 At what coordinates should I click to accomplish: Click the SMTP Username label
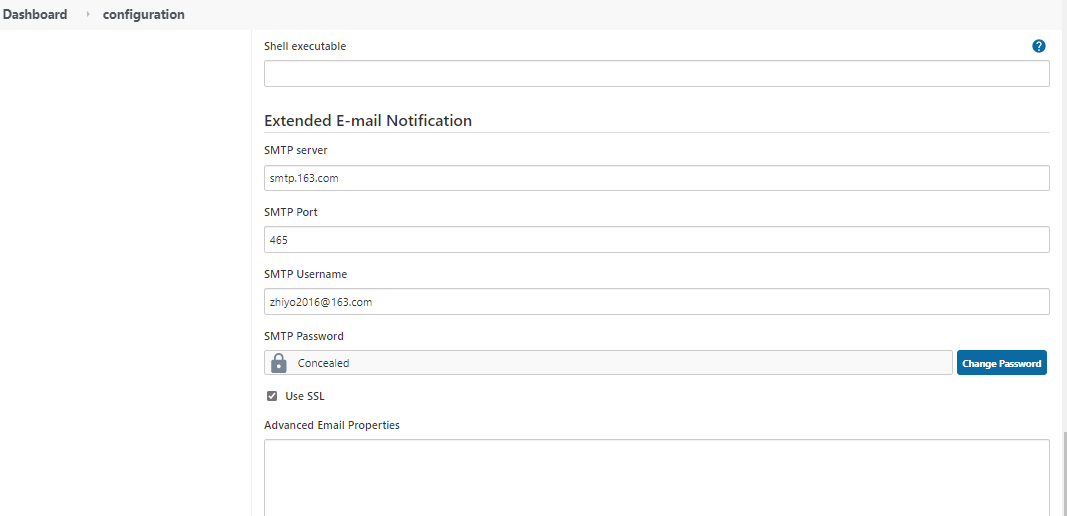306,274
